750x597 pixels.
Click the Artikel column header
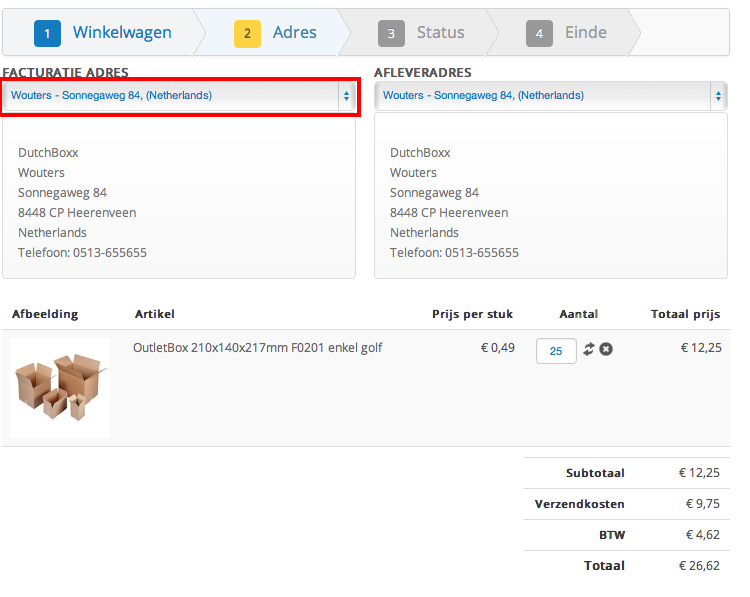(155, 314)
